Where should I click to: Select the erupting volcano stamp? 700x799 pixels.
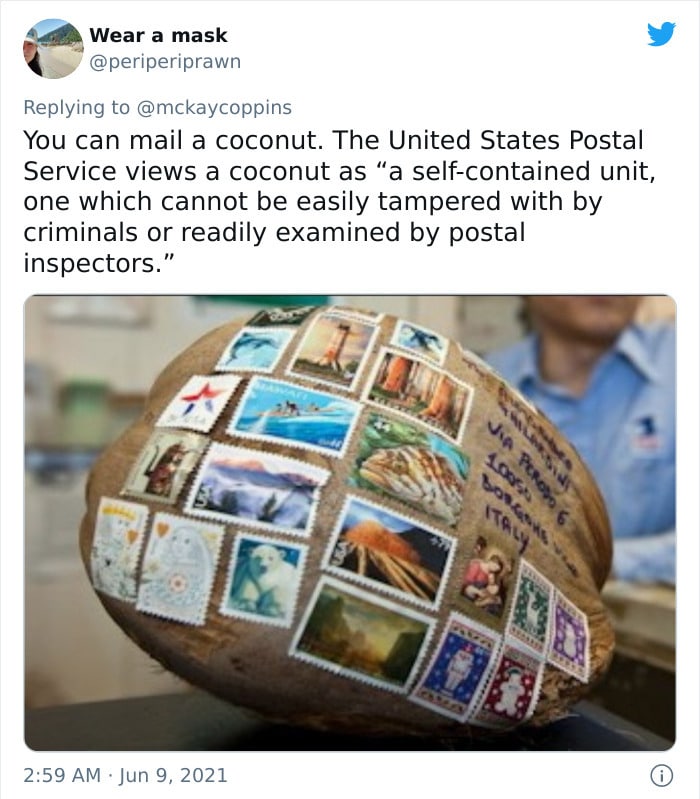coord(390,552)
